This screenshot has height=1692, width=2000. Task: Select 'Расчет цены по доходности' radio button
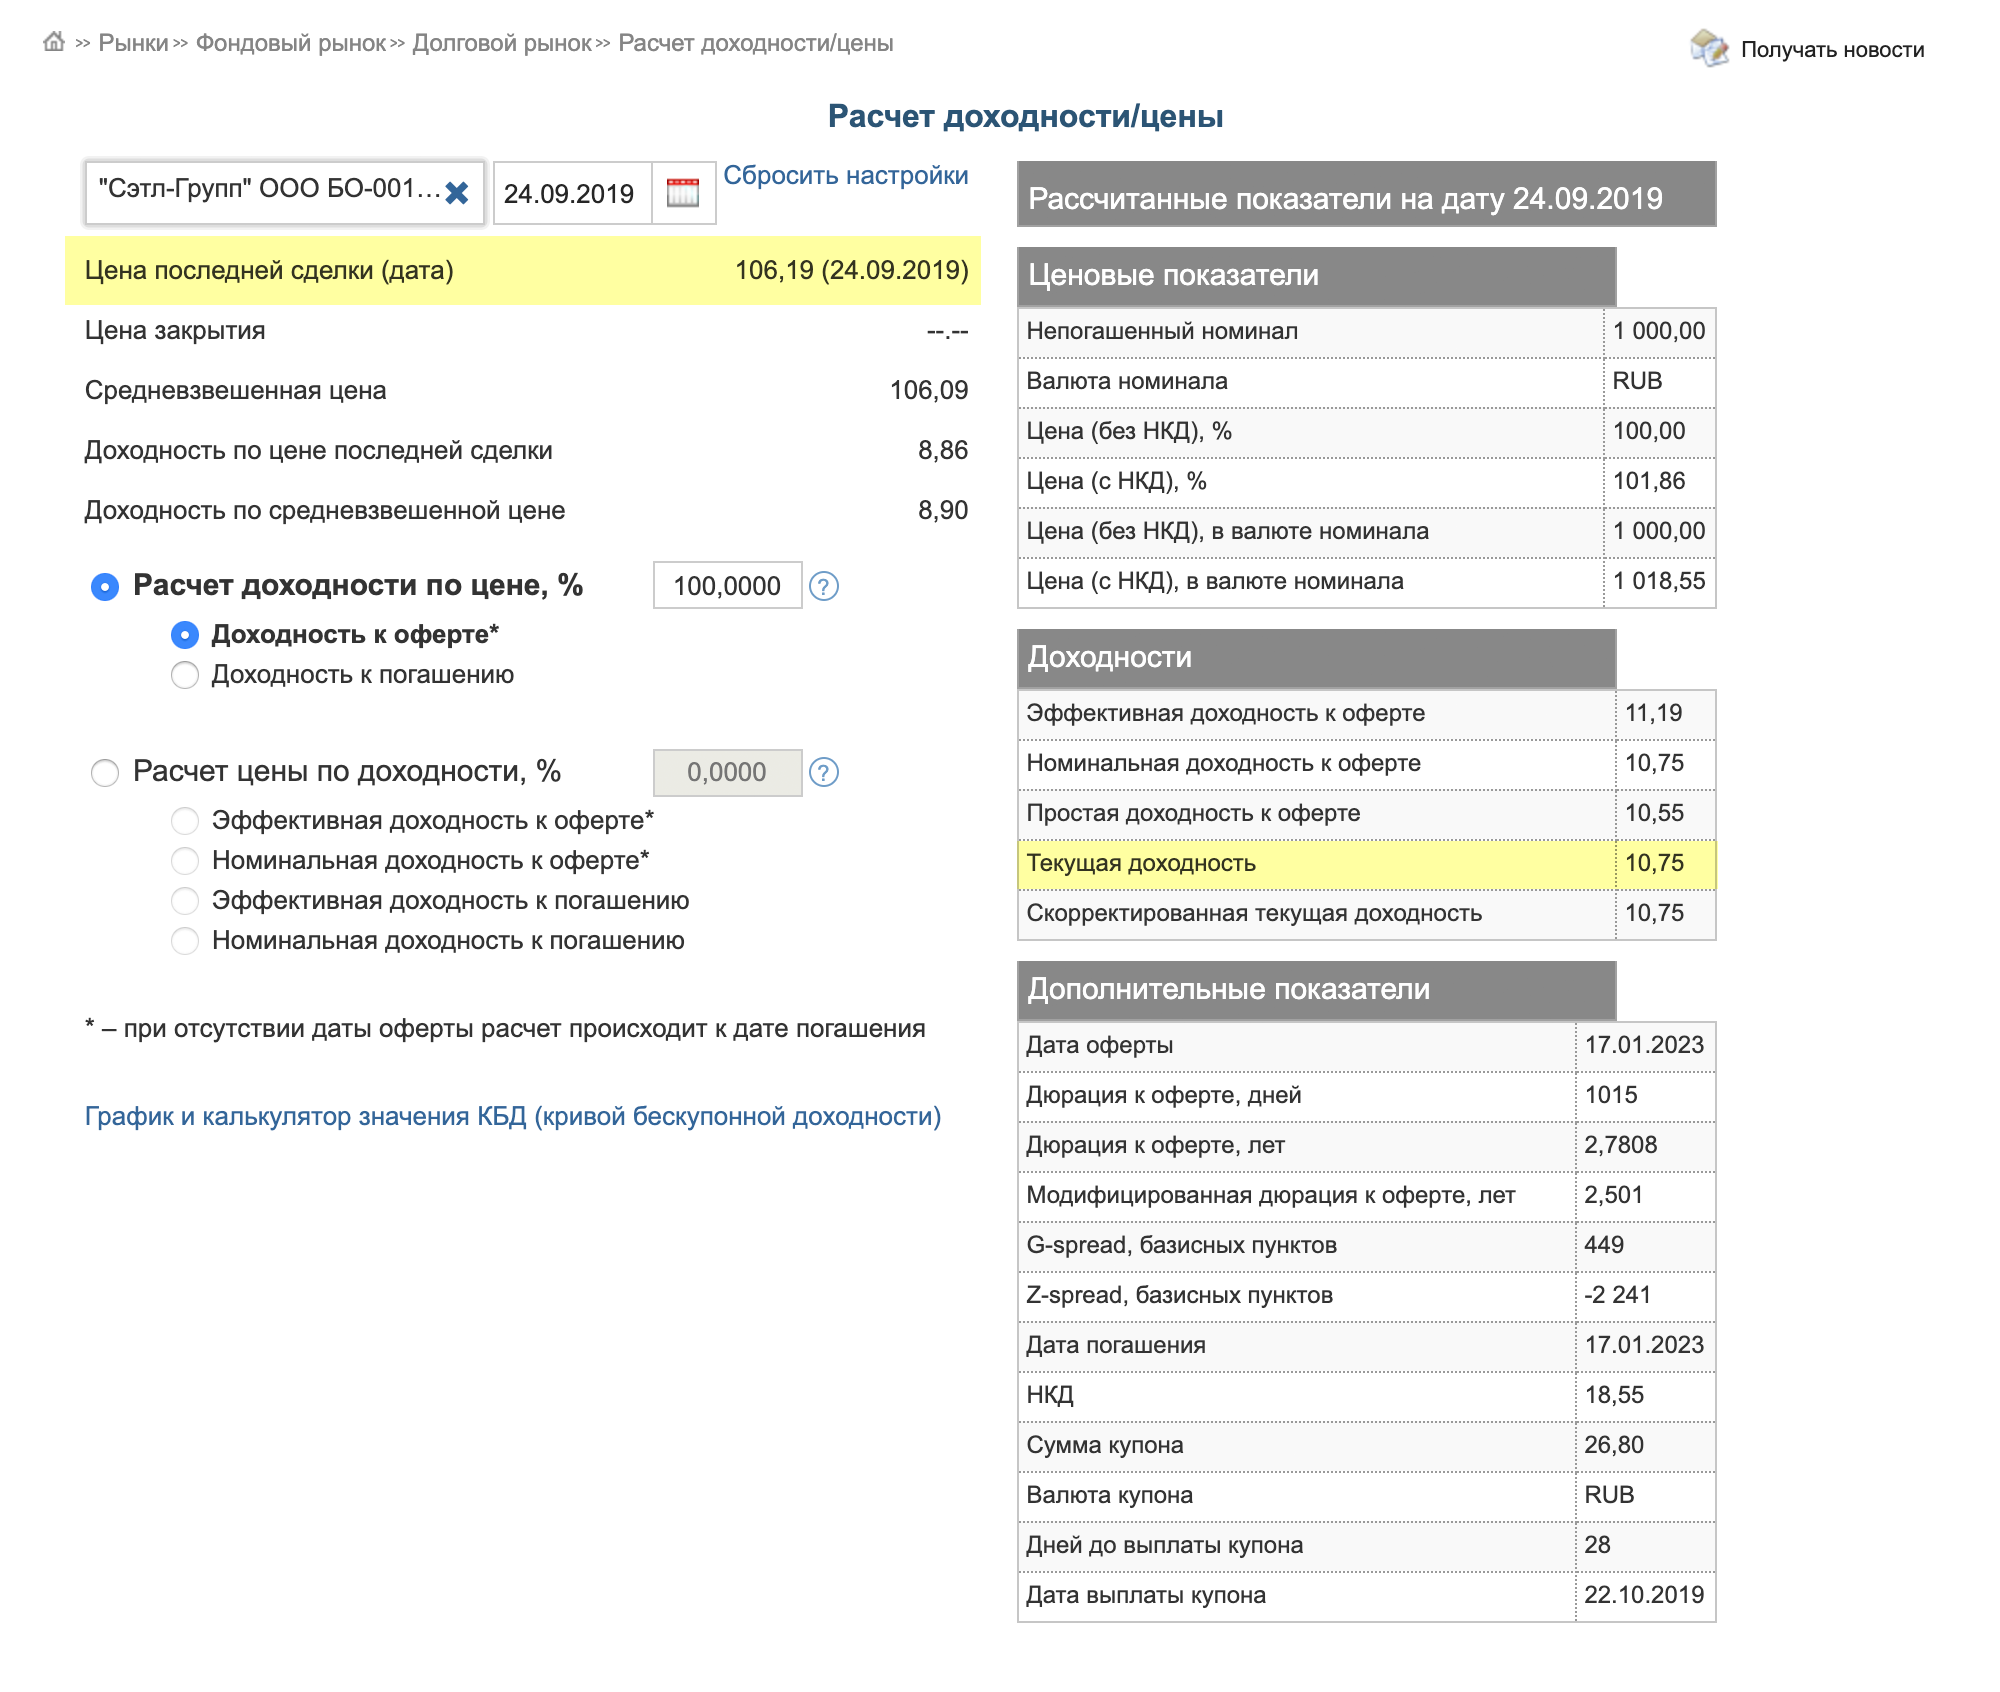105,773
